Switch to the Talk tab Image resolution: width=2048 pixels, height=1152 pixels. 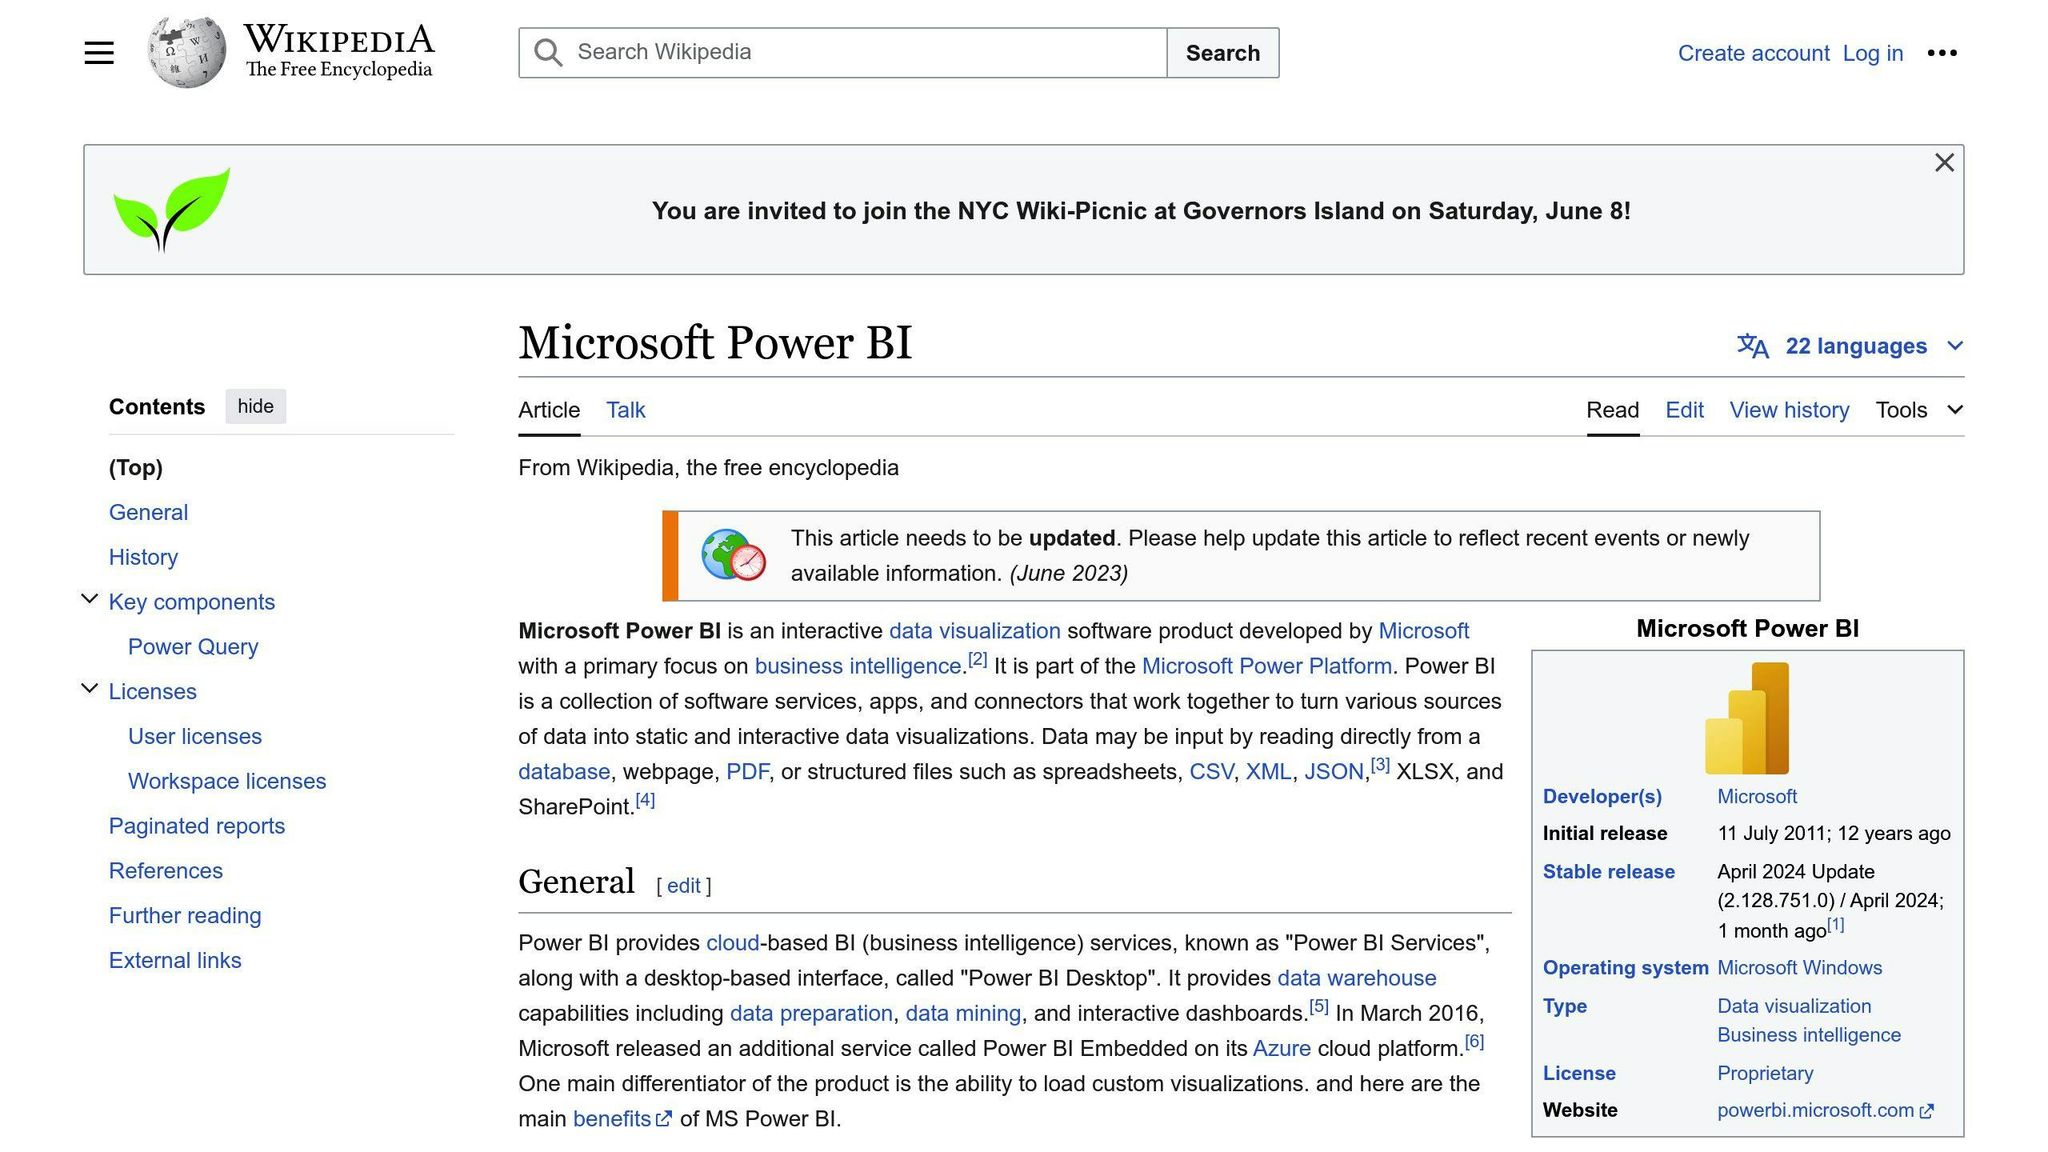pyautogui.click(x=625, y=410)
